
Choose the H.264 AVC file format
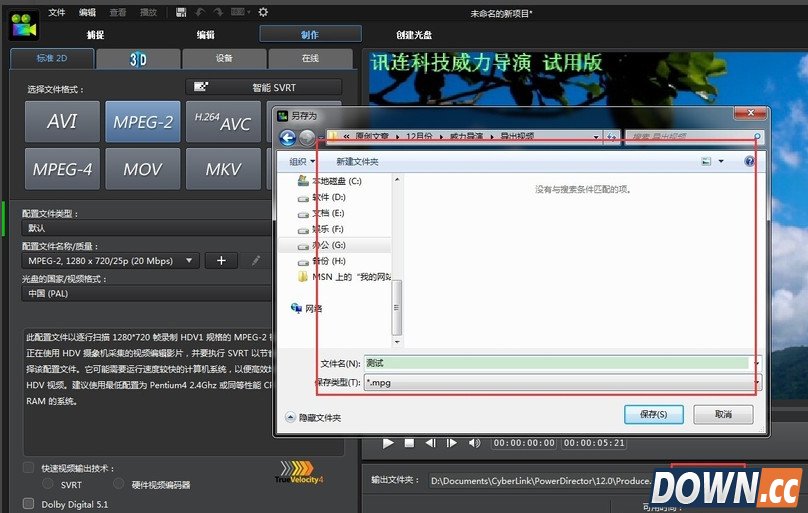pyautogui.click(x=223, y=122)
